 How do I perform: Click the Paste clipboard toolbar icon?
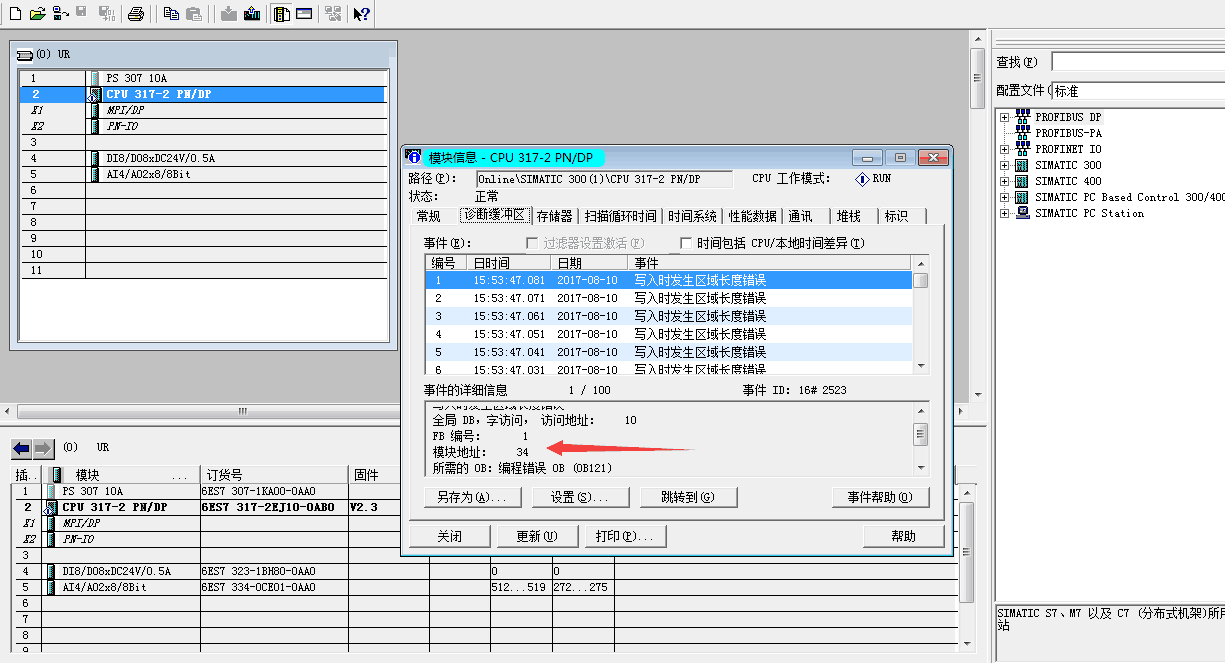[194, 13]
